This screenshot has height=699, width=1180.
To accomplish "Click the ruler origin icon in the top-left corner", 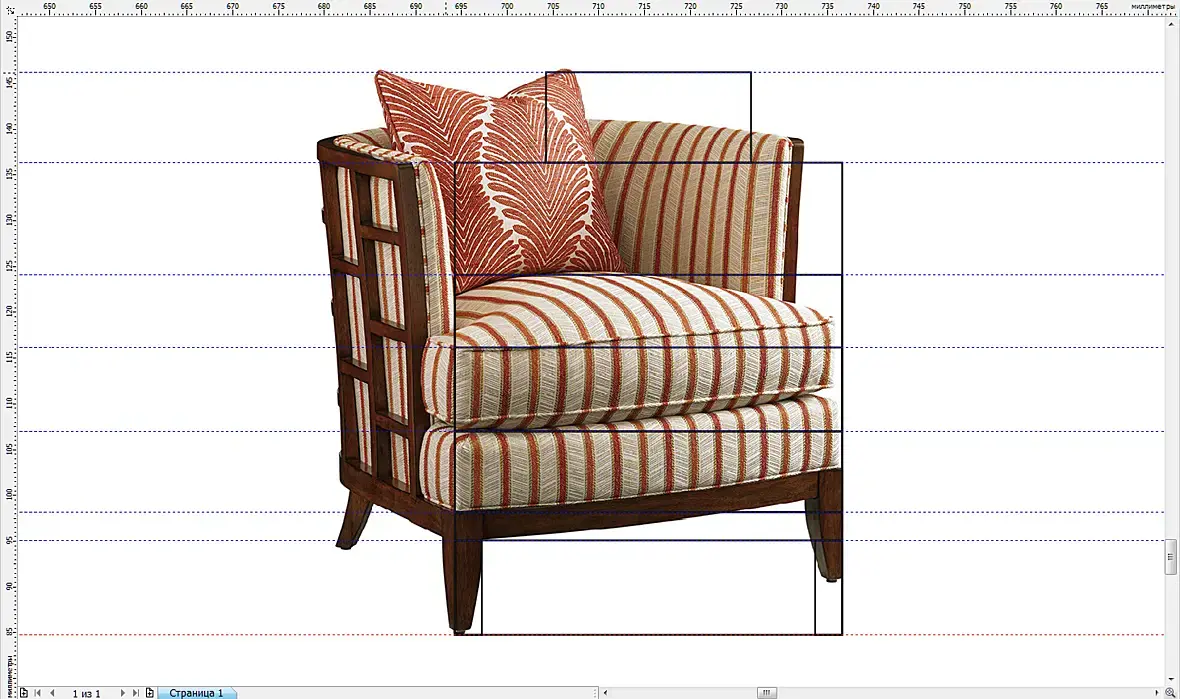I will pos(9,10).
